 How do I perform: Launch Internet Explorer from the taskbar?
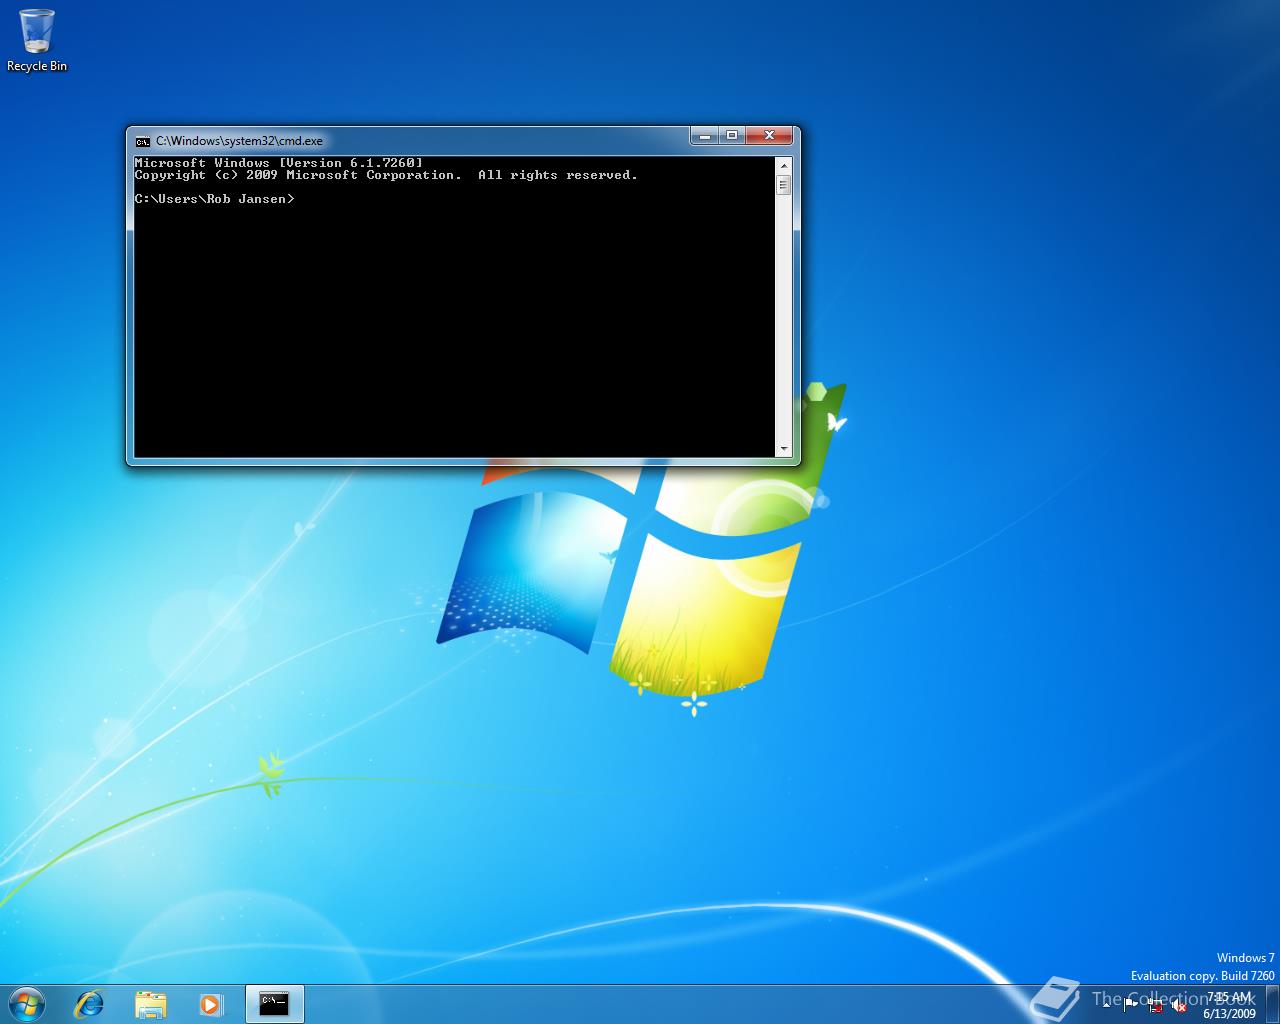(x=90, y=1004)
